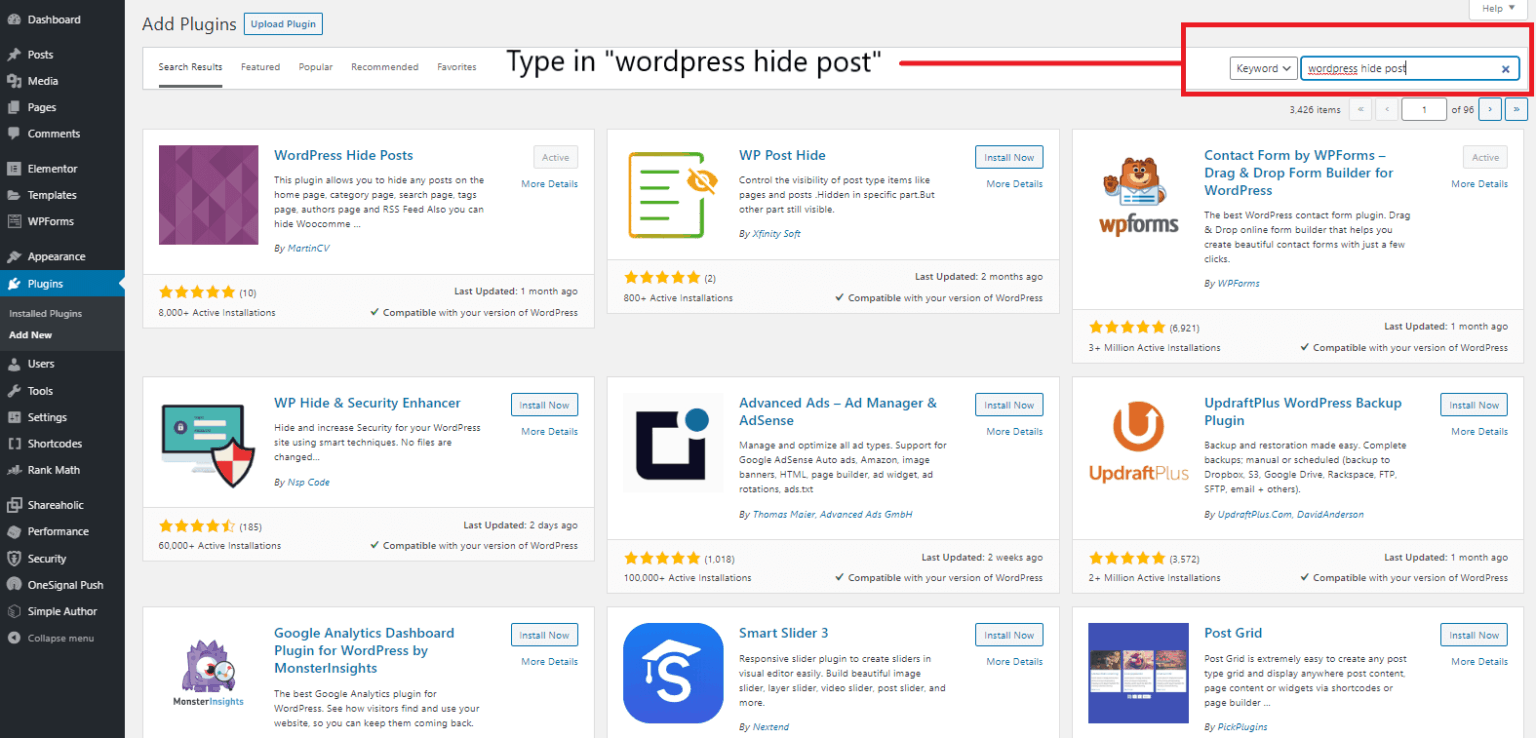Switch to the Favorites tab
Image resolution: width=1536 pixels, height=738 pixels.
457,67
